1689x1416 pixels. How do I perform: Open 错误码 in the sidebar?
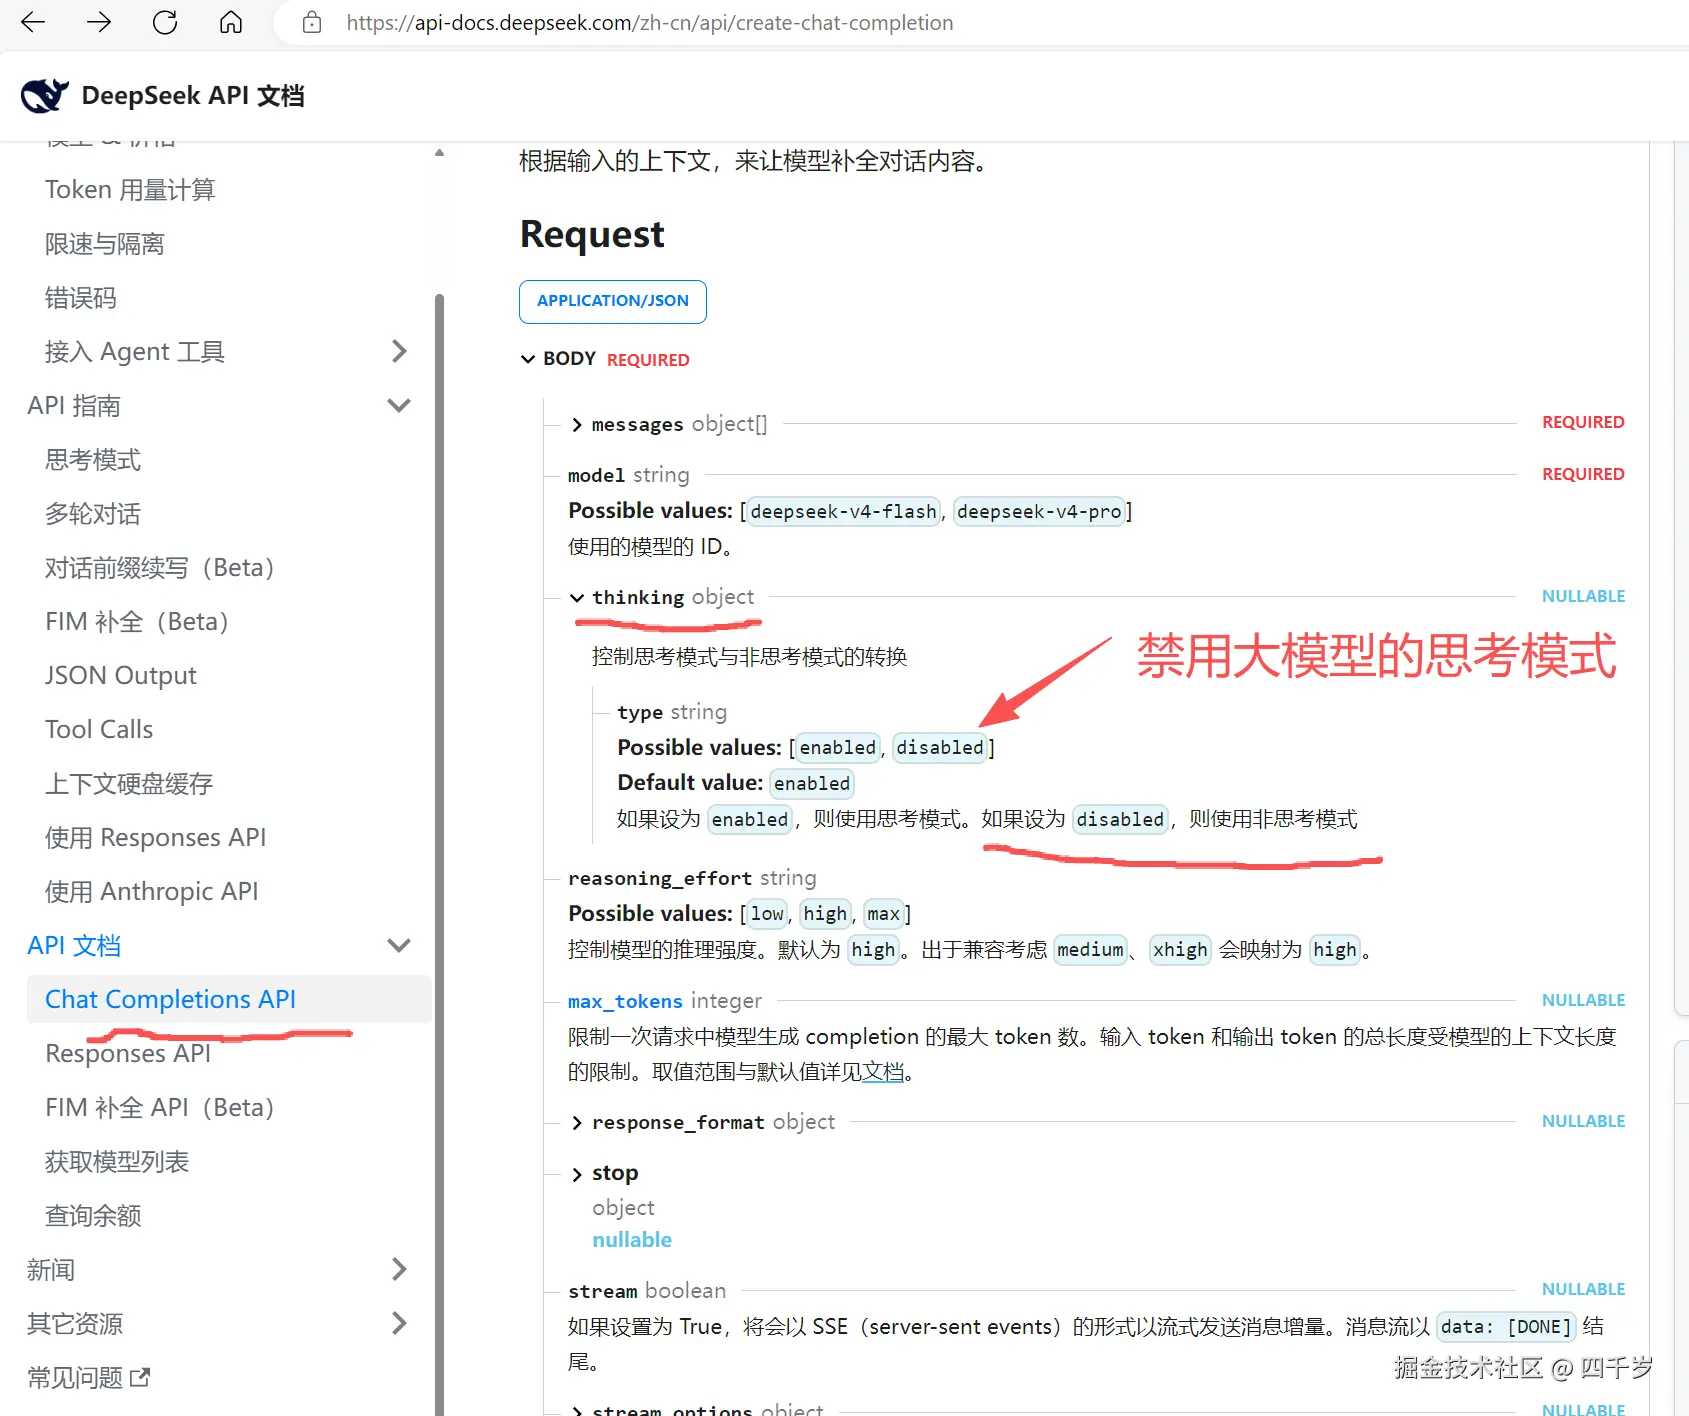coord(81,297)
